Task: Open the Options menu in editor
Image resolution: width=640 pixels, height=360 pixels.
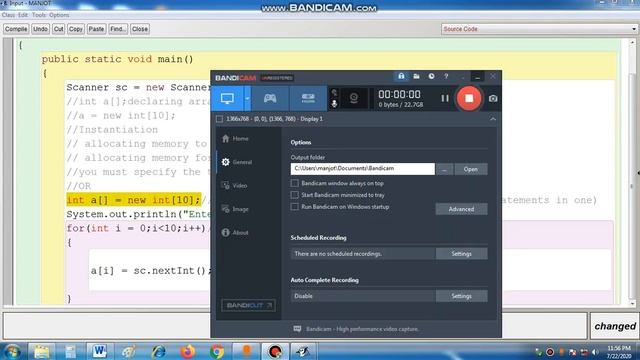Action: [x=59, y=15]
